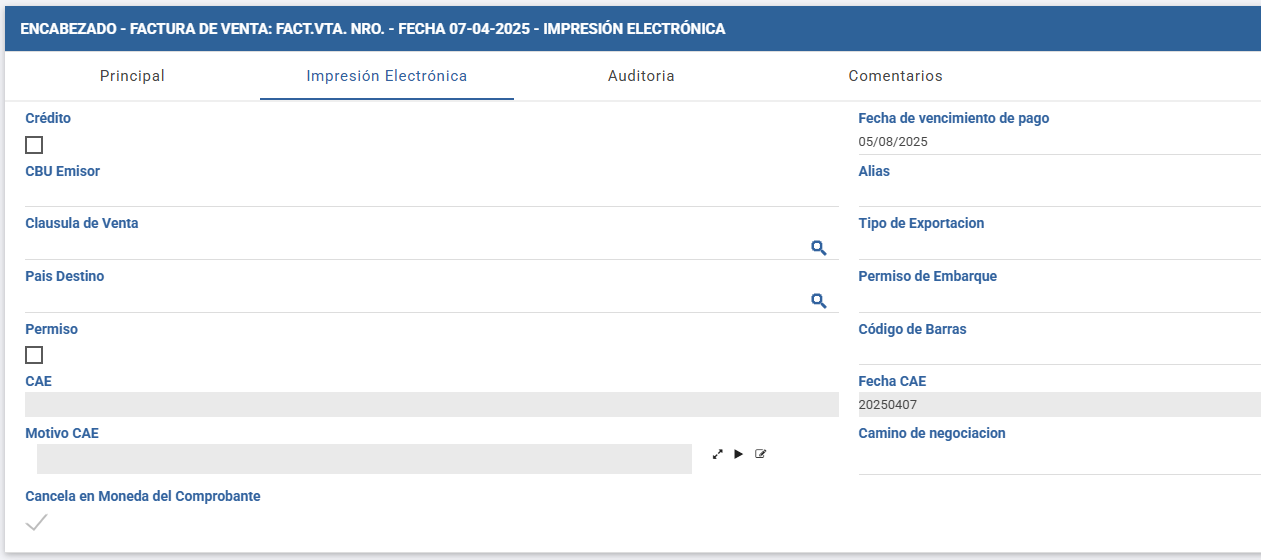
Task: Tick the Permiso checkbox
Action: (x=34, y=355)
